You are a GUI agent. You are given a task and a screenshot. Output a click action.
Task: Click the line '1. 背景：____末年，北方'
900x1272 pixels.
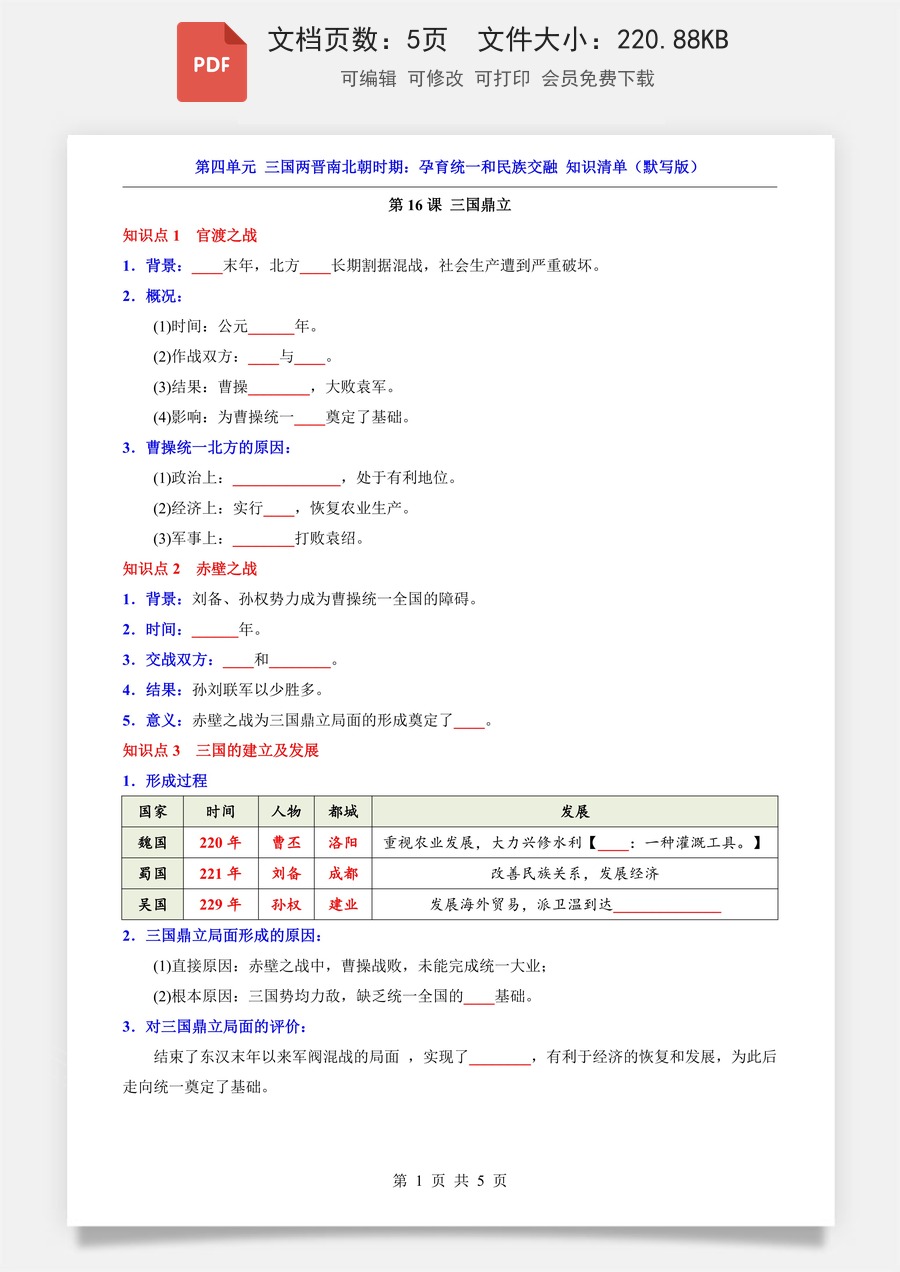tap(363, 266)
